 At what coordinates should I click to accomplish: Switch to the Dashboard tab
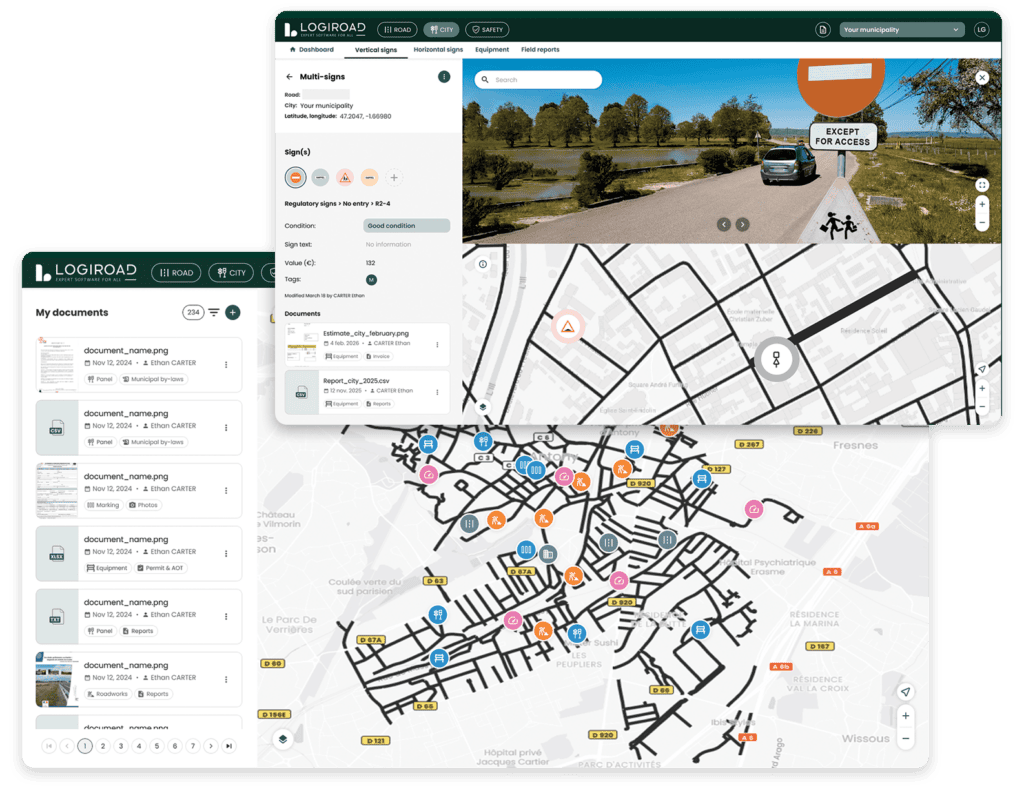(312, 50)
